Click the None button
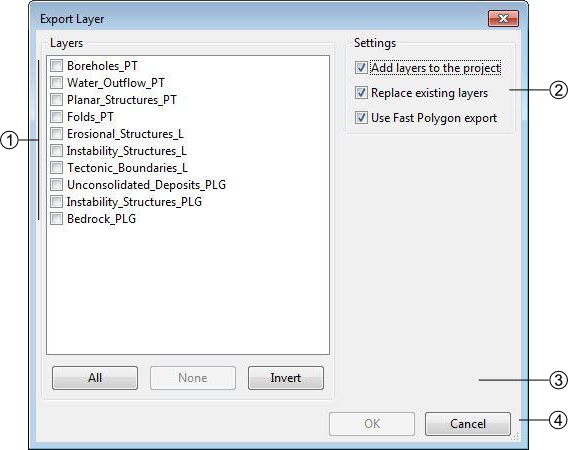The width and height of the screenshot is (568, 450). (x=193, y=378)
